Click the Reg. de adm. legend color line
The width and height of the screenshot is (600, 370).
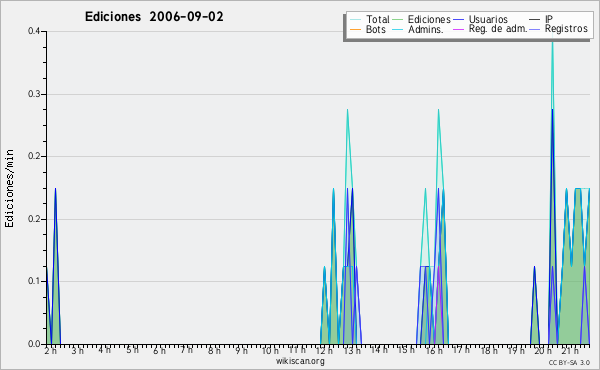coord(458,29)
